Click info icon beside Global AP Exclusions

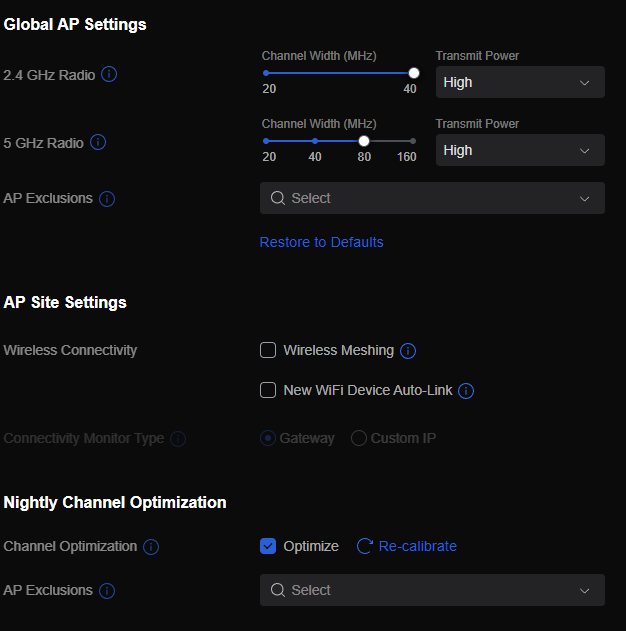tap(107, 199)
